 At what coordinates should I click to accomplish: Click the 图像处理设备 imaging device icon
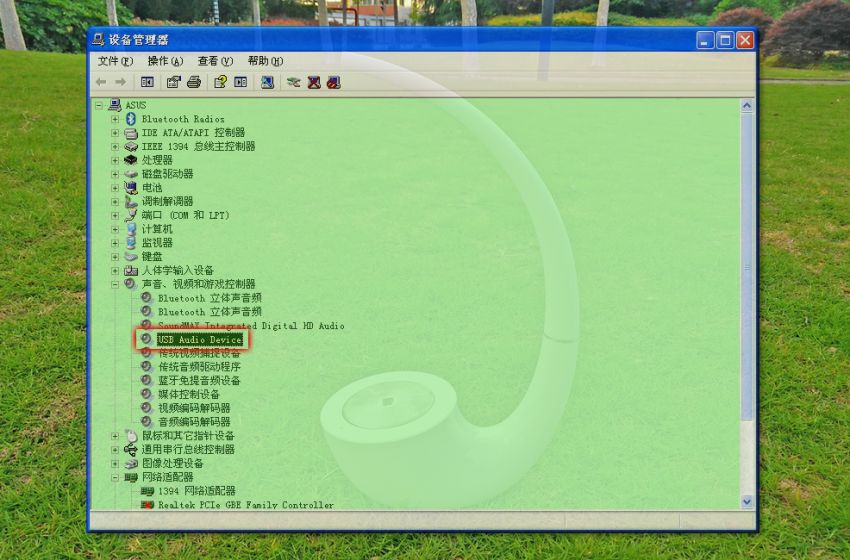(x=131, y=464)
